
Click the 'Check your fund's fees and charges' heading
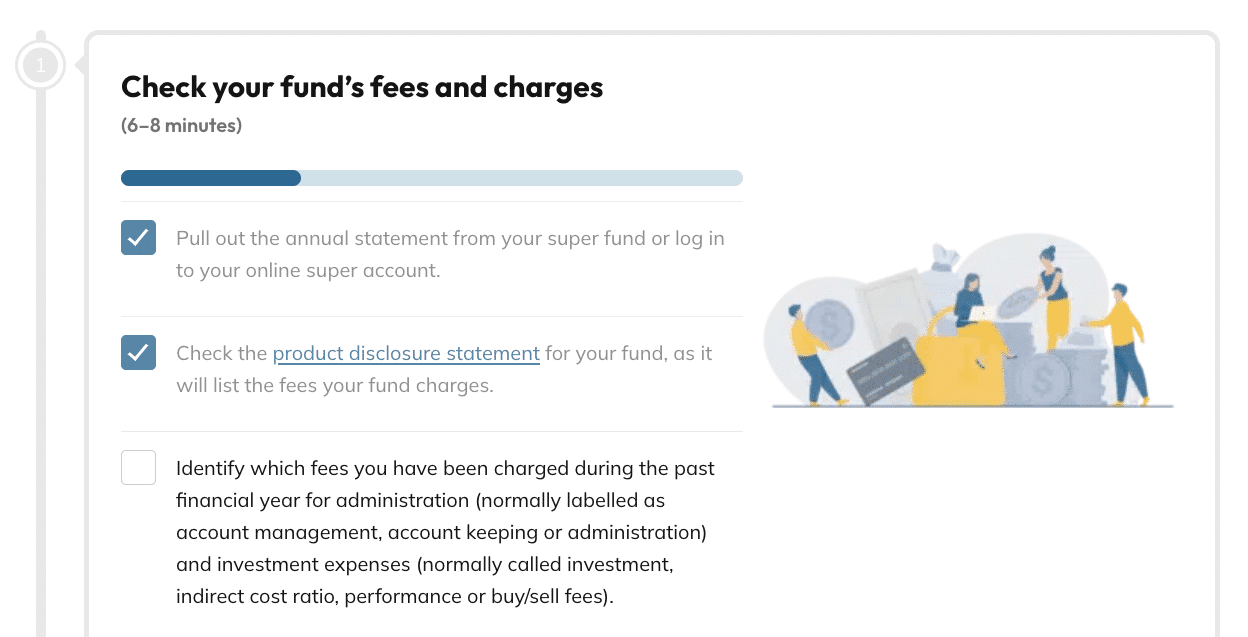(362, 88)
